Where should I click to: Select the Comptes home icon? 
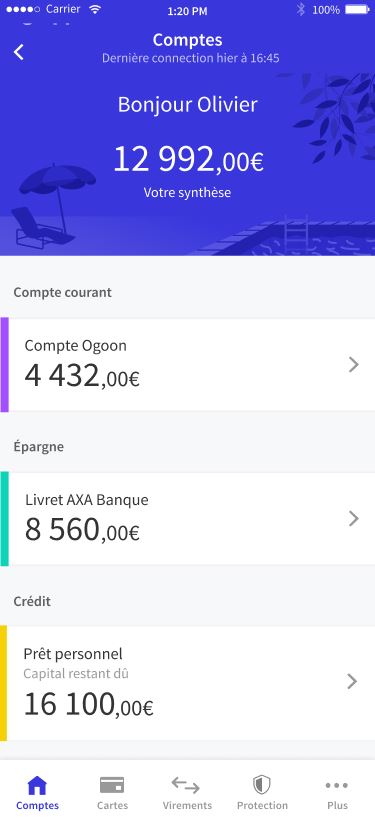click(x=37, y=785)
